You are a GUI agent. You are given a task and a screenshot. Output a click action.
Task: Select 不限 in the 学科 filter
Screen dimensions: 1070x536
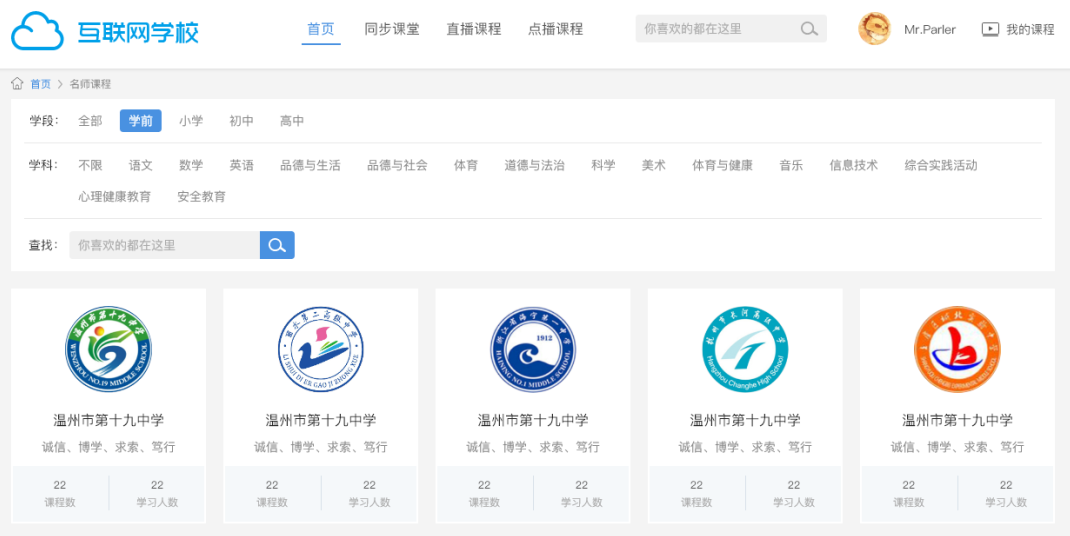(x=90, y=165)
